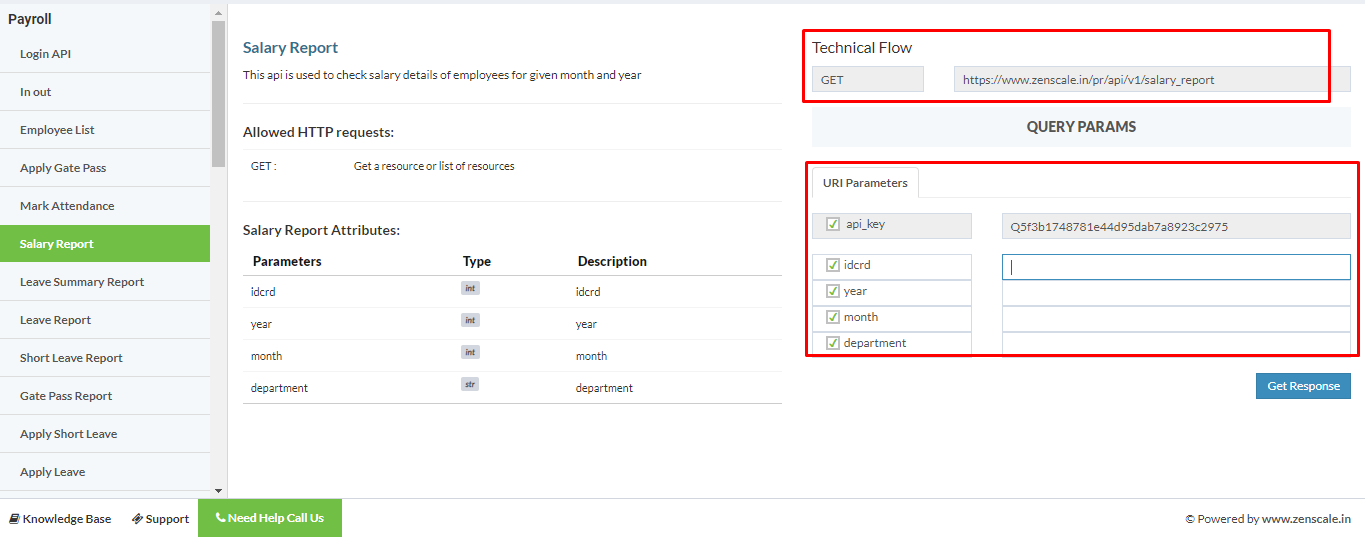Image resolution: width=1365 pixels, height=537 pixels.
Task: Open the Login API sidebar item
Action: coord(105,54)
